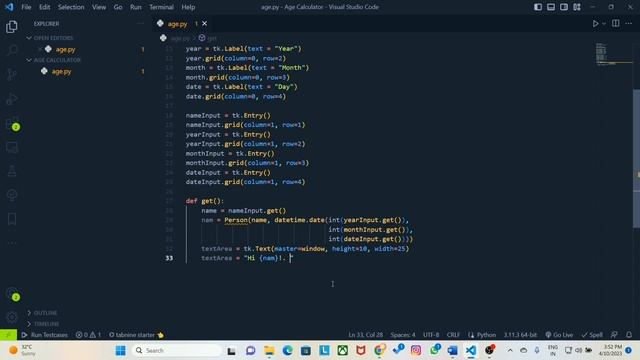640x360 pixels.
Task: Open the Manage gear icon
Action: [11, 317]
